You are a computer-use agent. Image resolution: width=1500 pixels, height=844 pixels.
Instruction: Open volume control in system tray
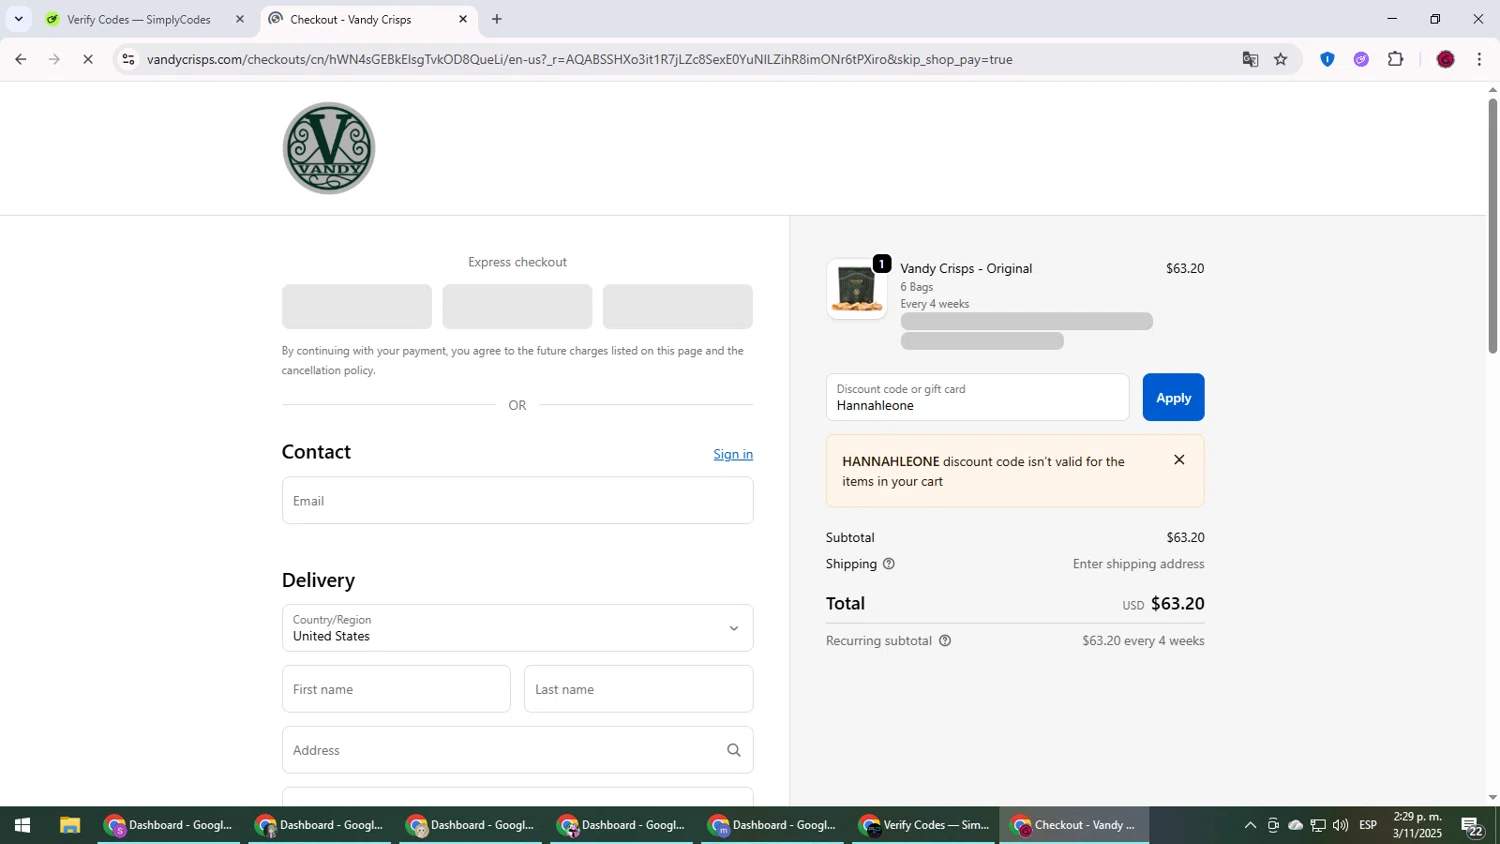coord(1340,825)
